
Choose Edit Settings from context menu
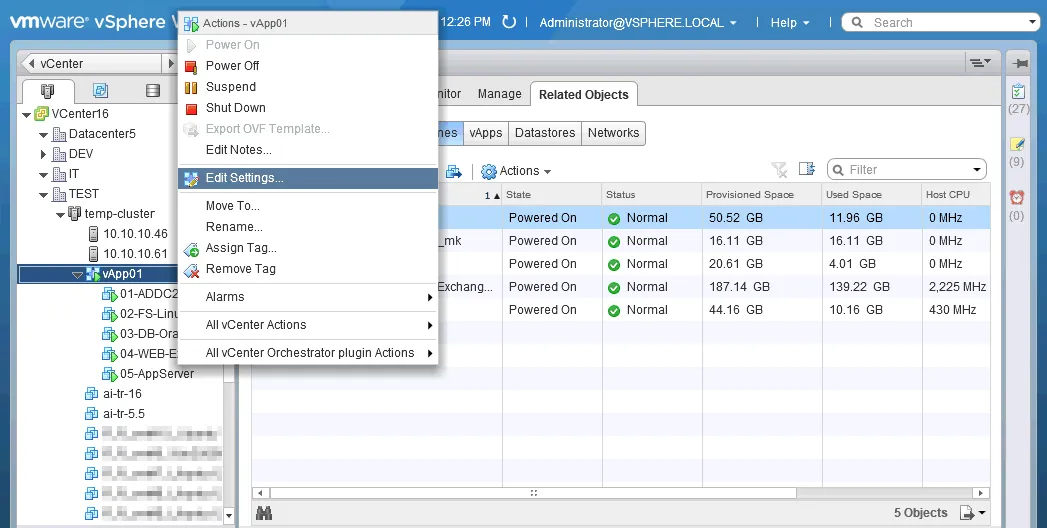pos(244,178)
